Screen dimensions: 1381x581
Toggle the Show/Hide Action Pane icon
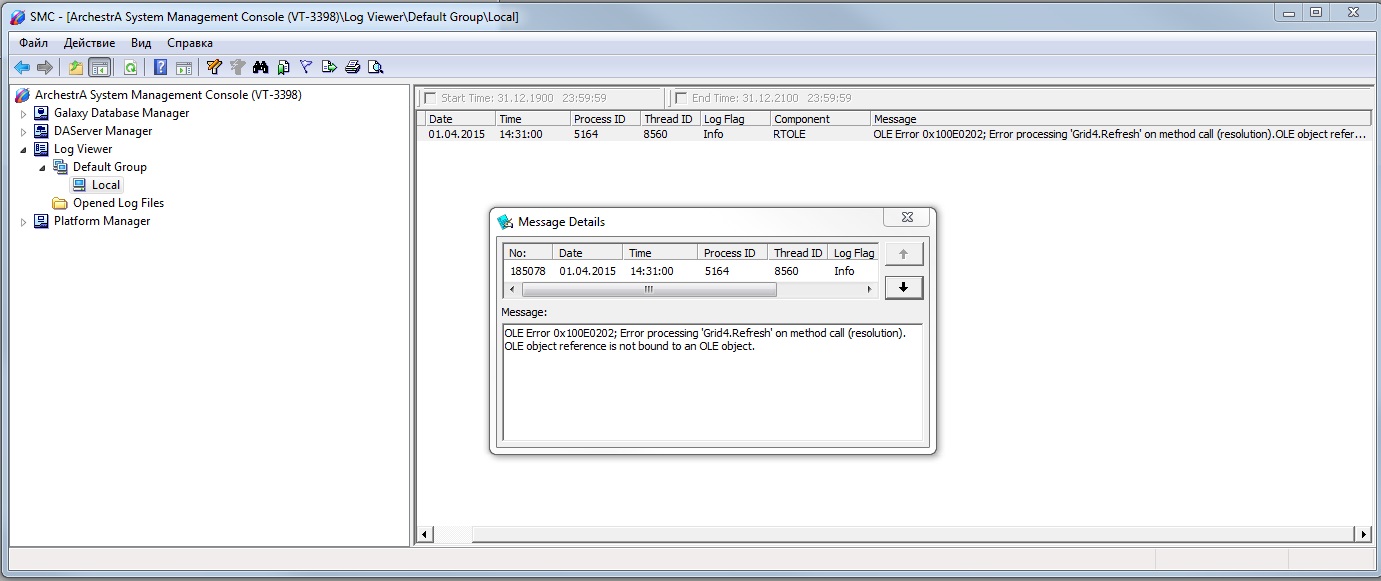point(183,67)
